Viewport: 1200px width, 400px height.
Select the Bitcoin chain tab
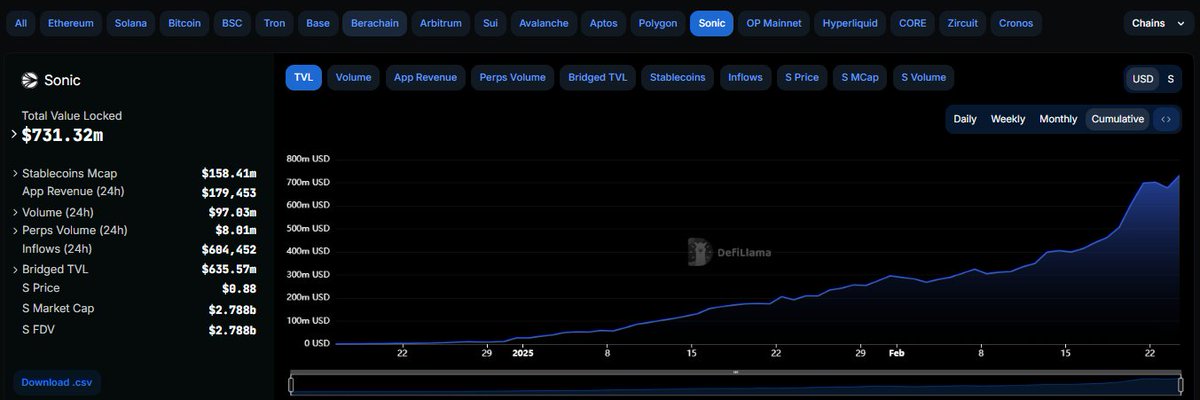(184, 22)
